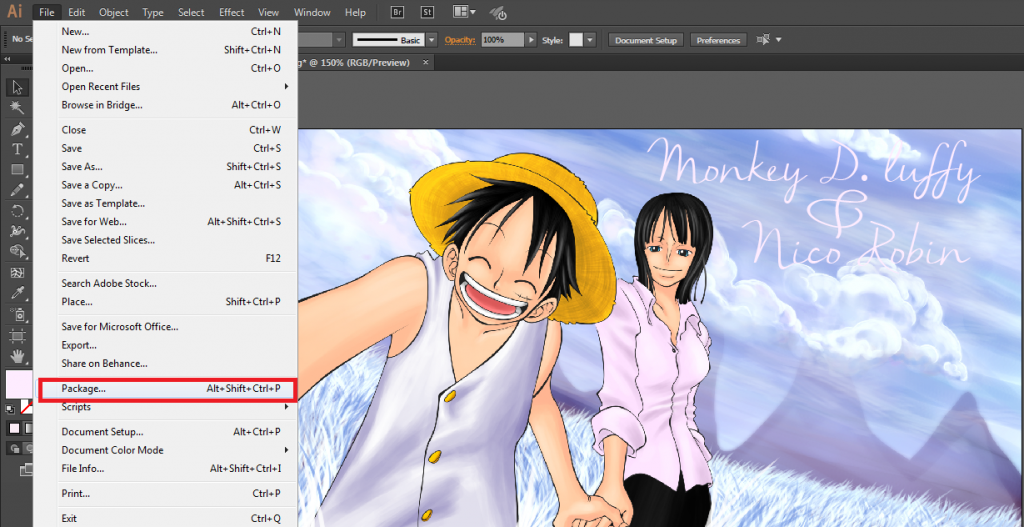Select the Artboard tool
Image resolution: width=1024 pixels, height=527 pixels.
[17, 336]
